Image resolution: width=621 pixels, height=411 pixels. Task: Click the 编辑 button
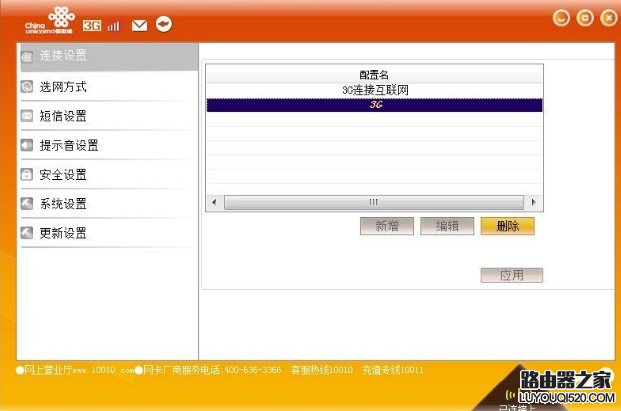coord(447,226)
